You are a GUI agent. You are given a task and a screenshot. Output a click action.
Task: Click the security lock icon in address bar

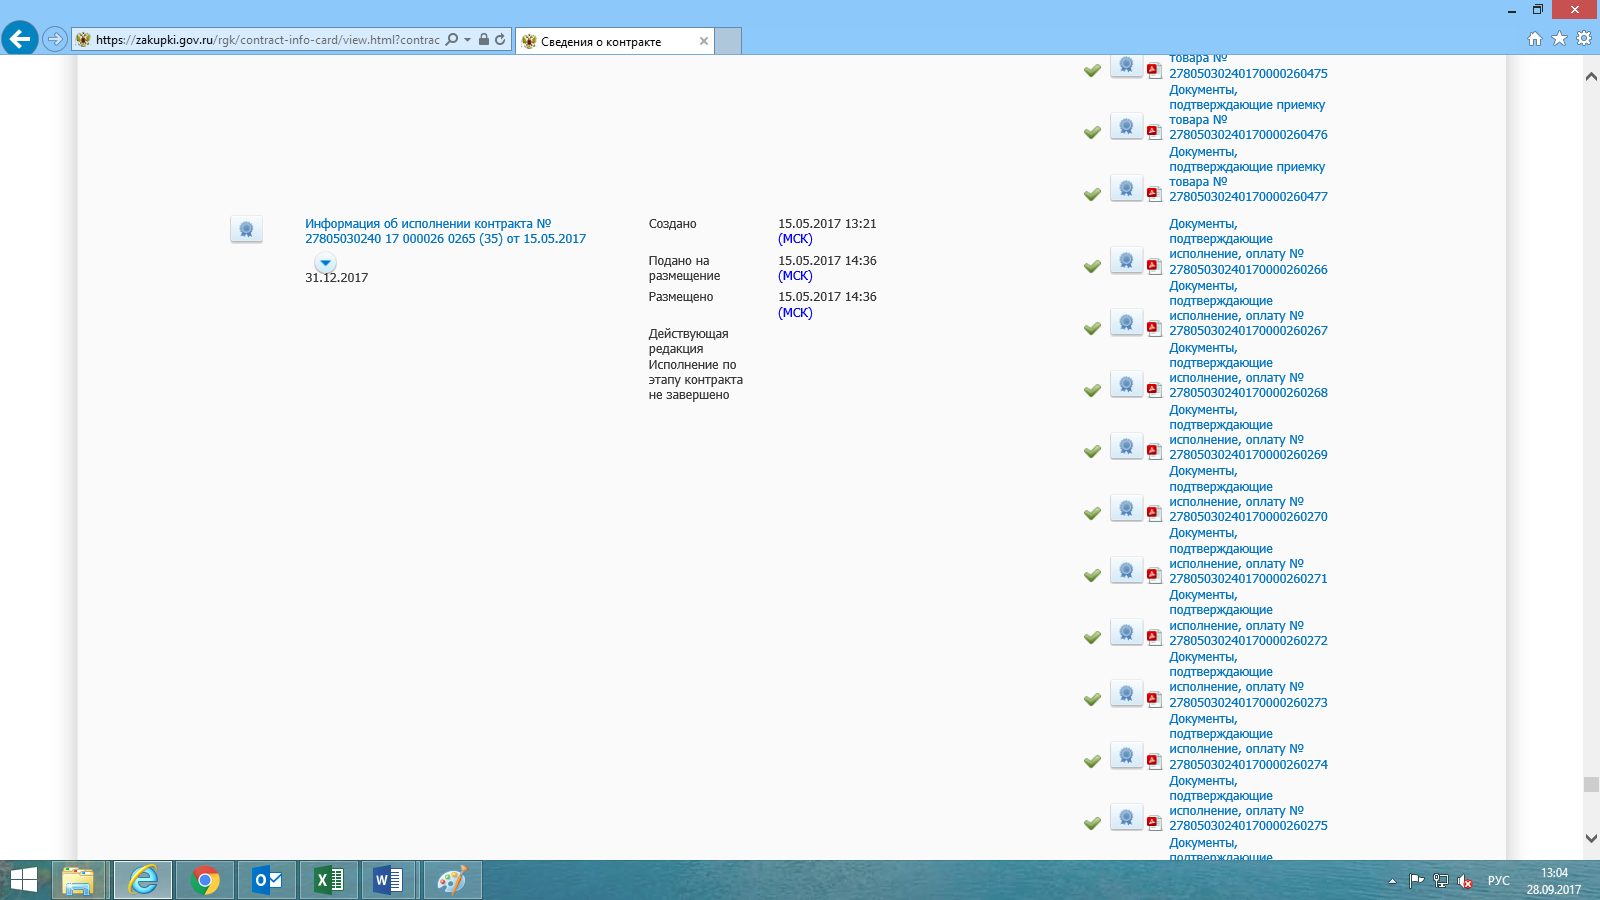click(x=484, y=40)
